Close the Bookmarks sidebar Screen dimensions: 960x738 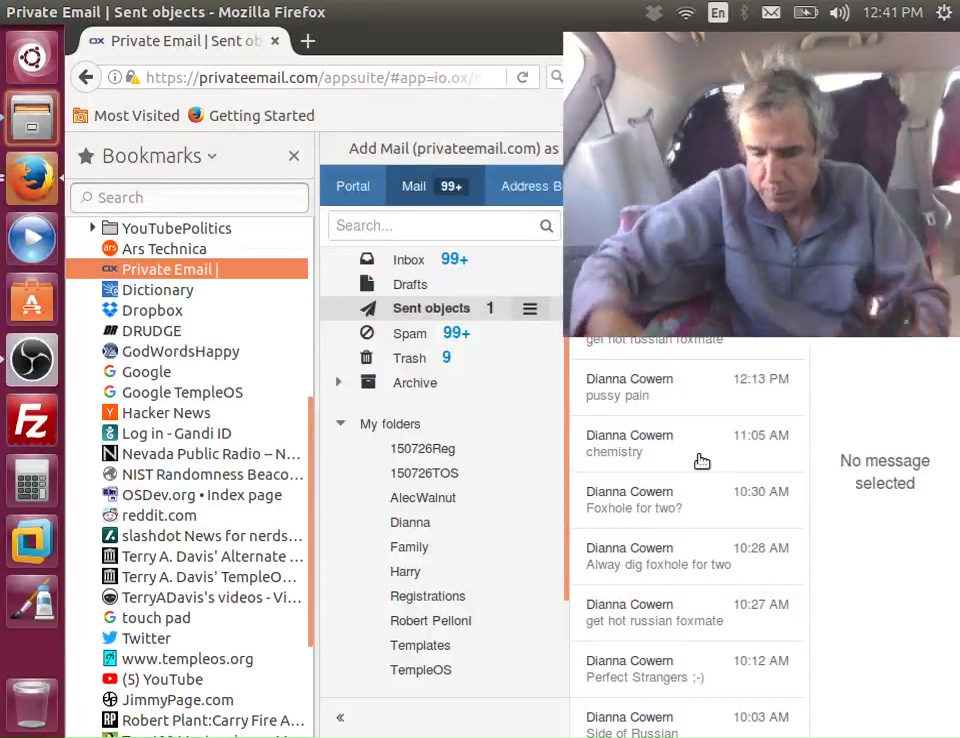pos(294,156)
